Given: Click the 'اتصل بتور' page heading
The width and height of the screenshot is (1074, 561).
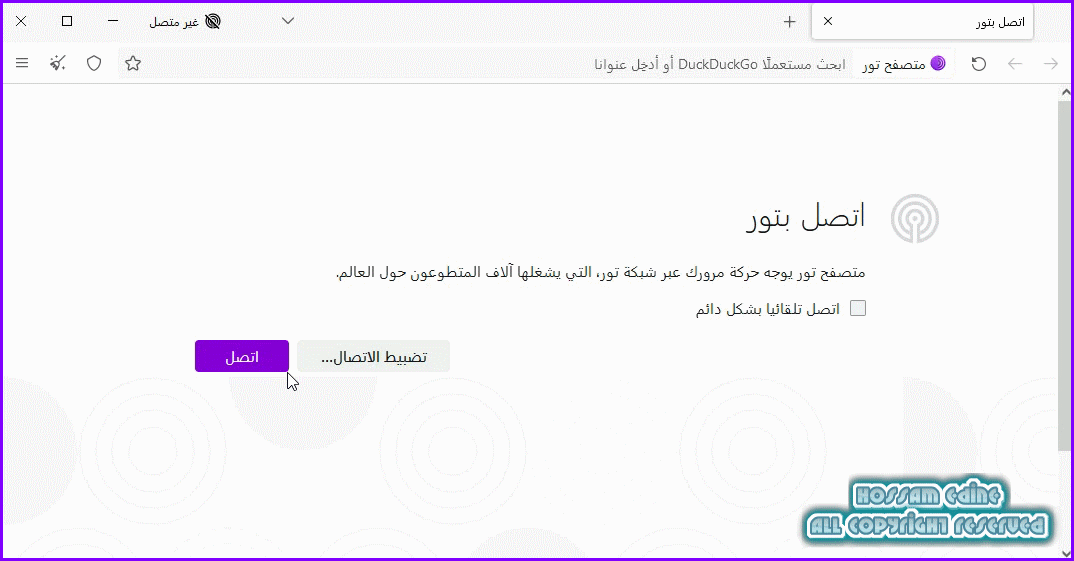Looking at the screenshot, I should point(806,216).
